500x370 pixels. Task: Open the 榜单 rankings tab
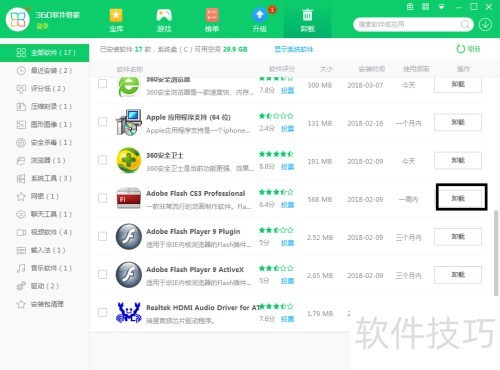[212, 20]
